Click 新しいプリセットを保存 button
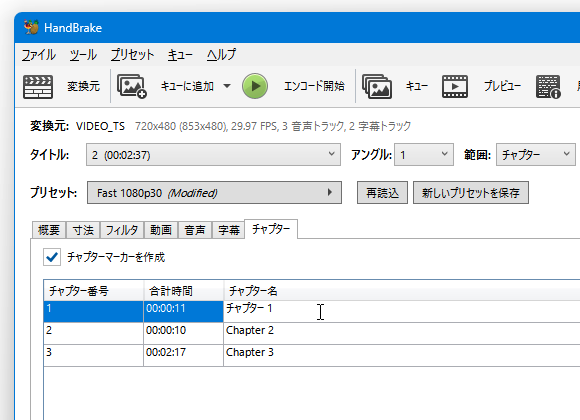The width and height of the screenshot is (580, 420). click(x=471, y=192)
